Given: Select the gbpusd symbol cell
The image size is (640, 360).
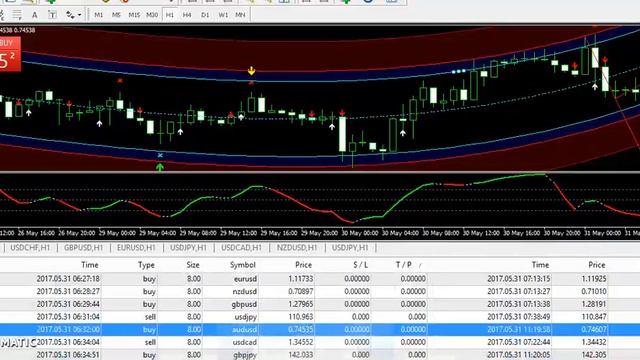Looking at the screenshot, I should tap(244, 304).
